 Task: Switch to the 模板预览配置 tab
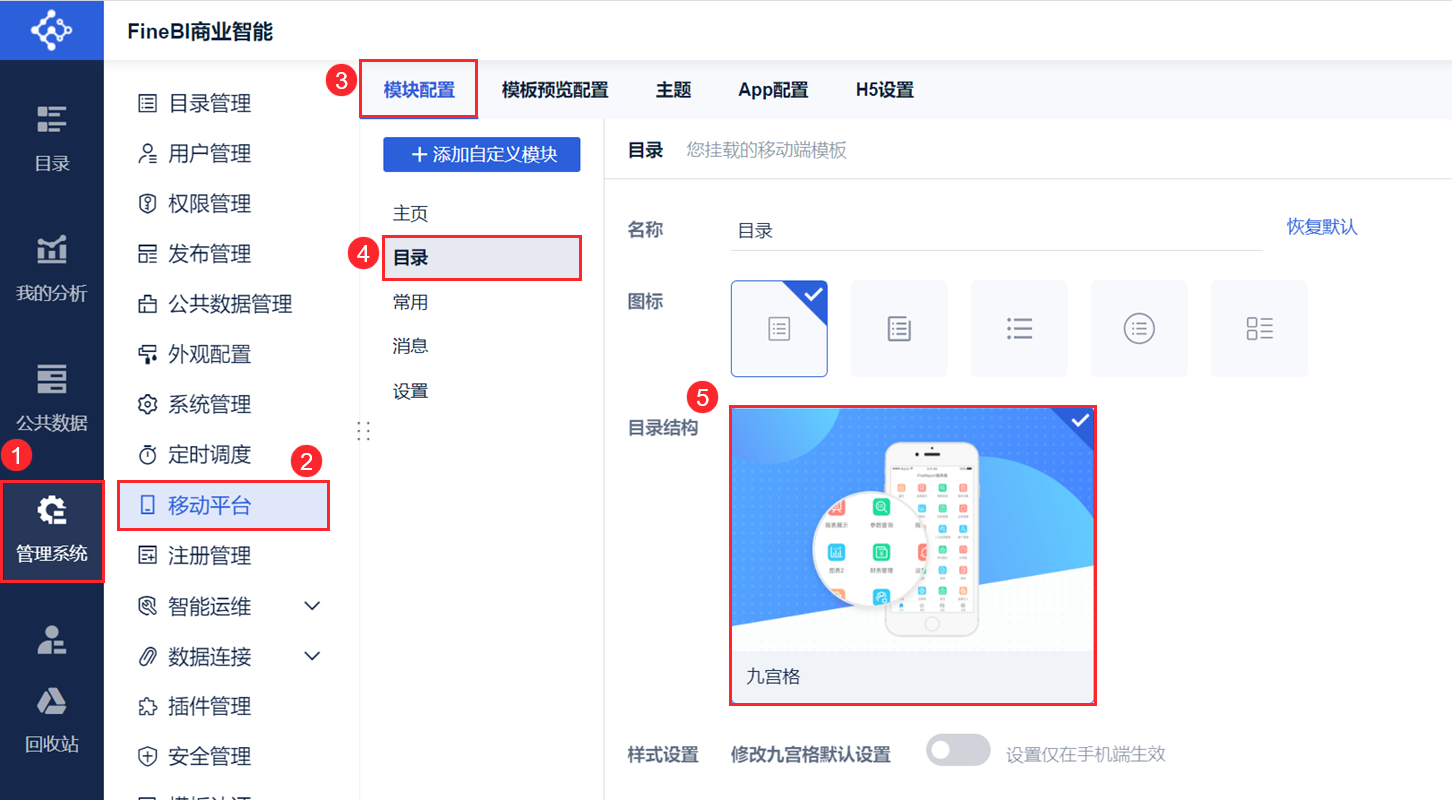pos(554,89)
